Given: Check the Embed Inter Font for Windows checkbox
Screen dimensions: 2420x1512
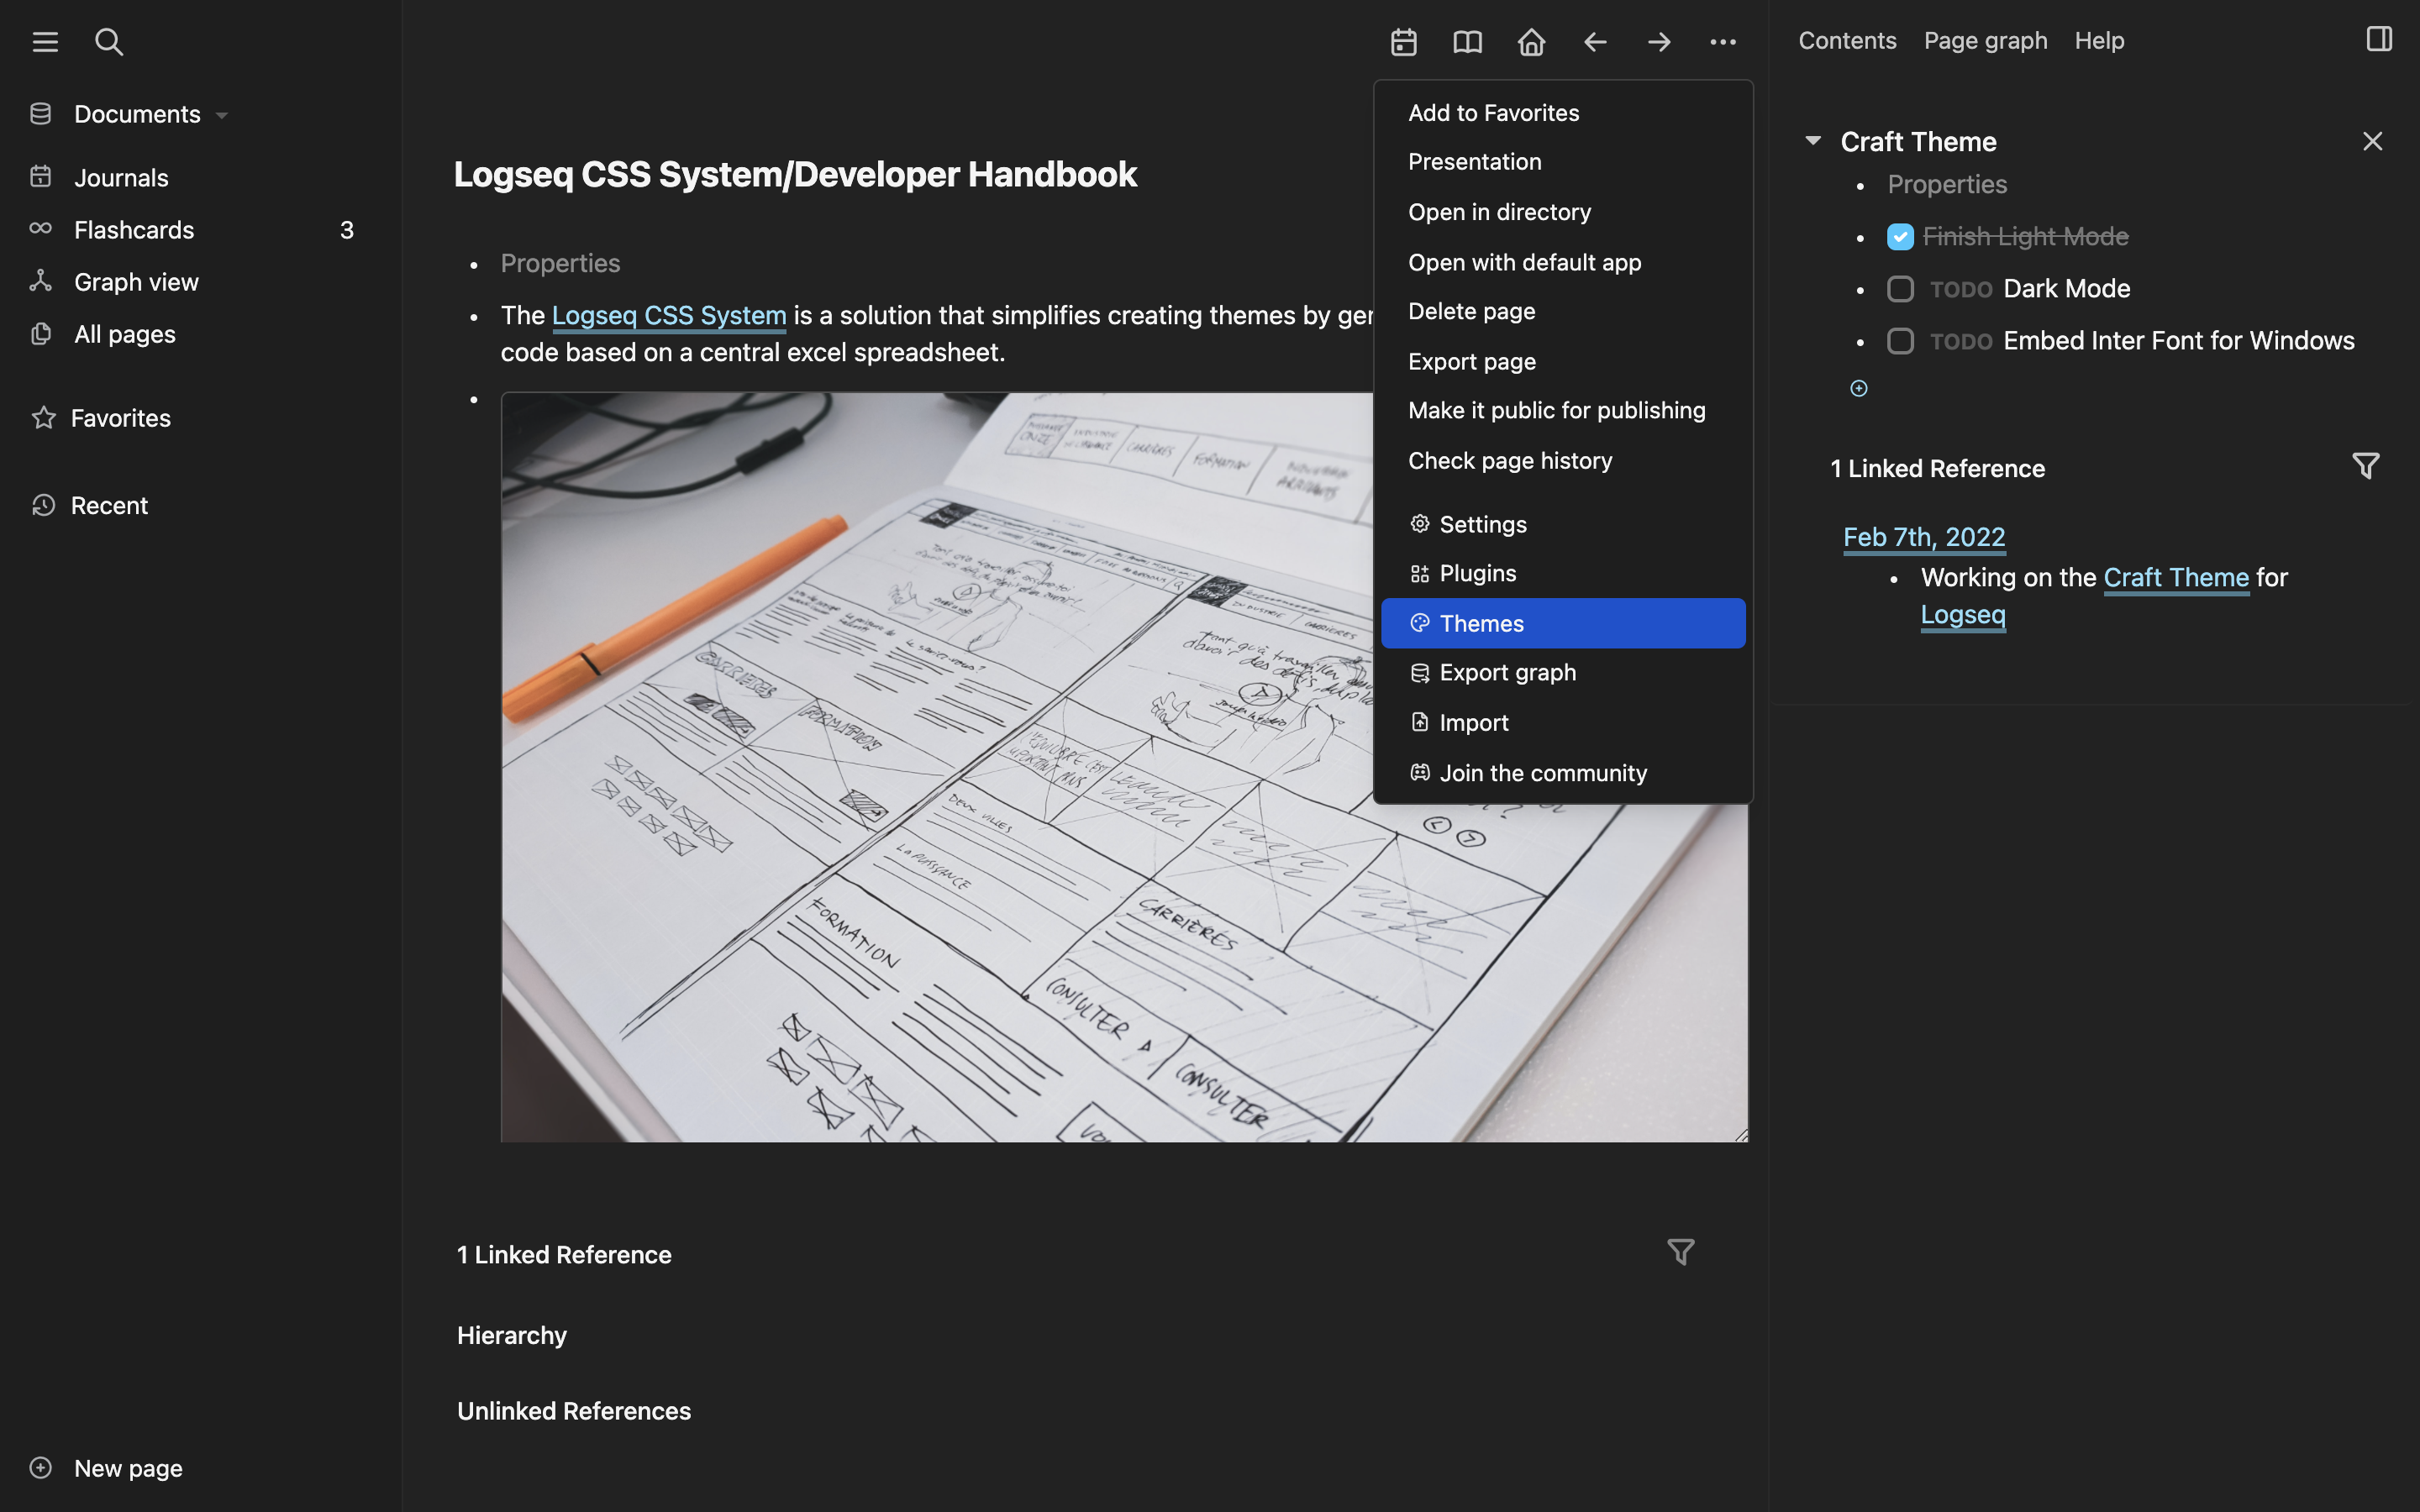Looking at the screenshot, I should (1899, 340).
